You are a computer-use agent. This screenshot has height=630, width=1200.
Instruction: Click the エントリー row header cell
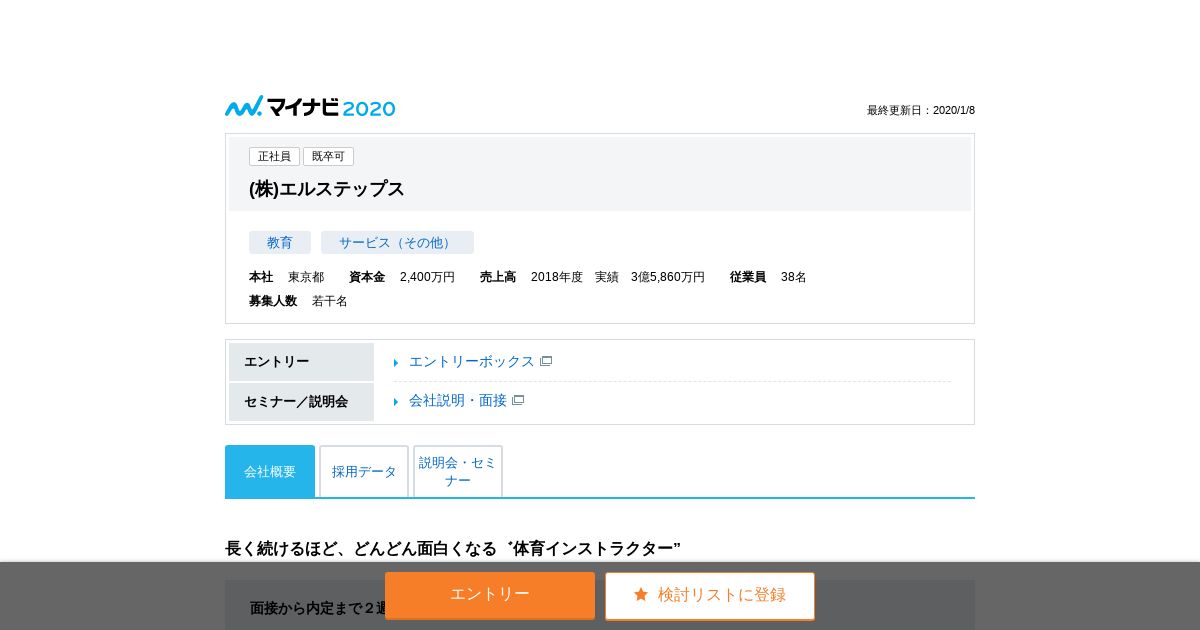point(301,362)
